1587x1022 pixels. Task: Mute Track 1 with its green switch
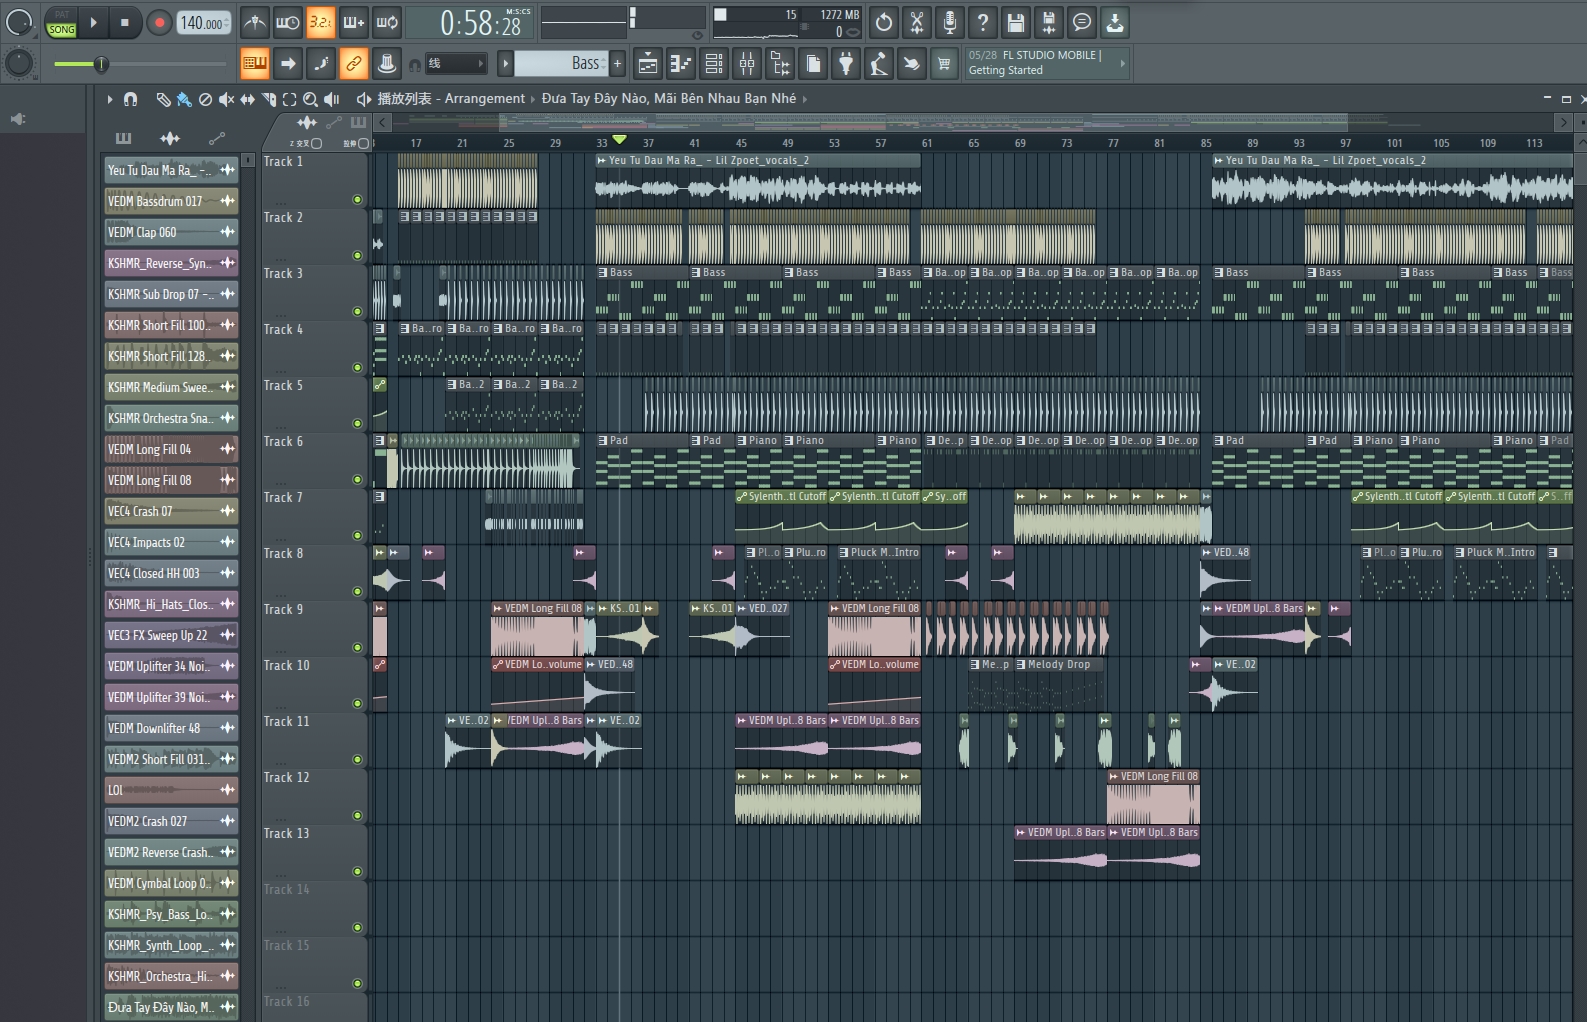point(357,199)
